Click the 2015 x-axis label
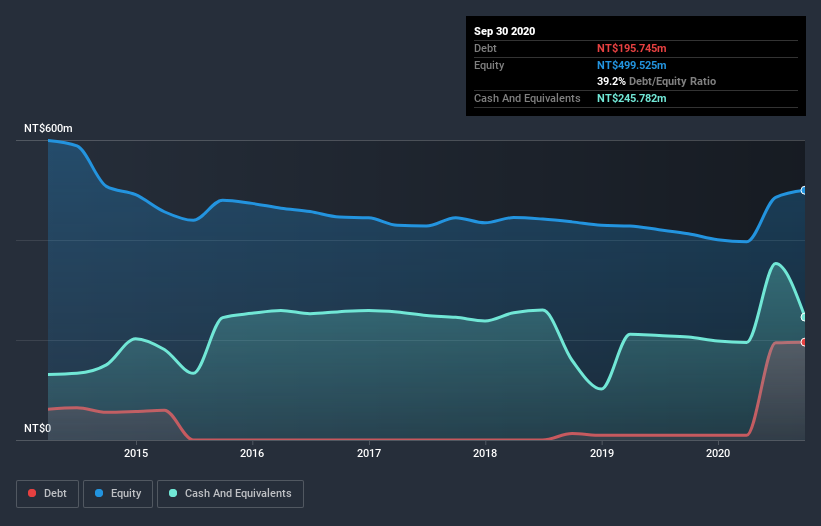 pos(136,453)
